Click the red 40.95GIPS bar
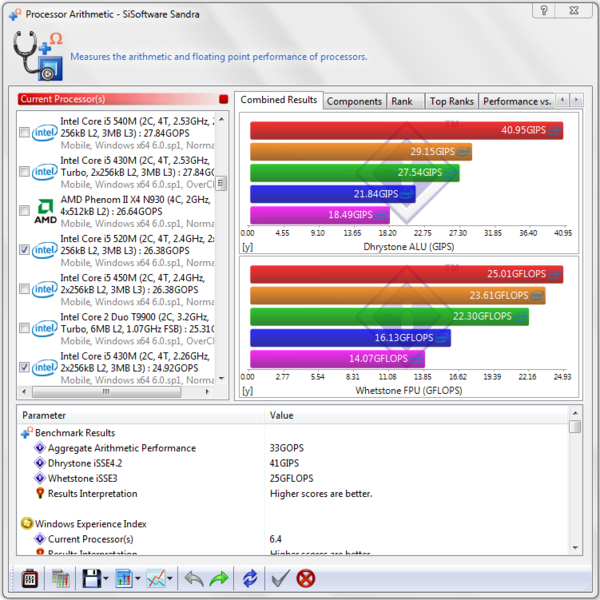The image size is (600, 600). click(x=406, y=130)
